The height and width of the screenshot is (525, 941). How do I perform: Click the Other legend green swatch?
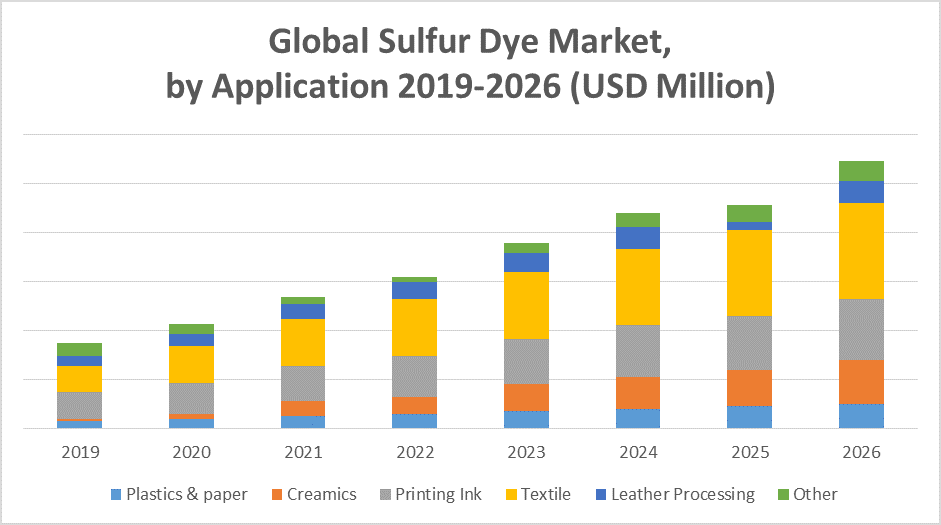pos(783,494)
